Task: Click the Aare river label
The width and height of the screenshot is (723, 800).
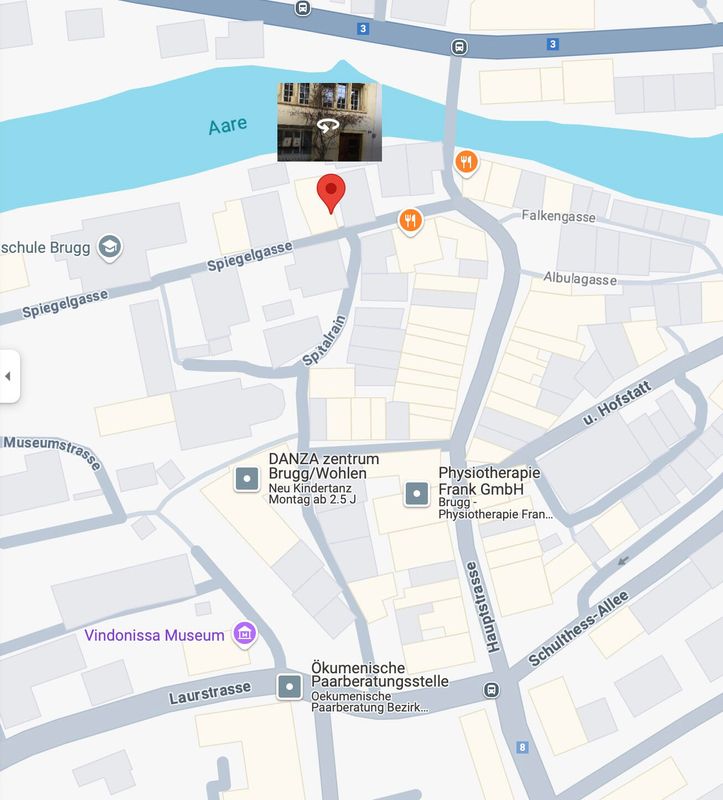Action: [x=228, y=126]
